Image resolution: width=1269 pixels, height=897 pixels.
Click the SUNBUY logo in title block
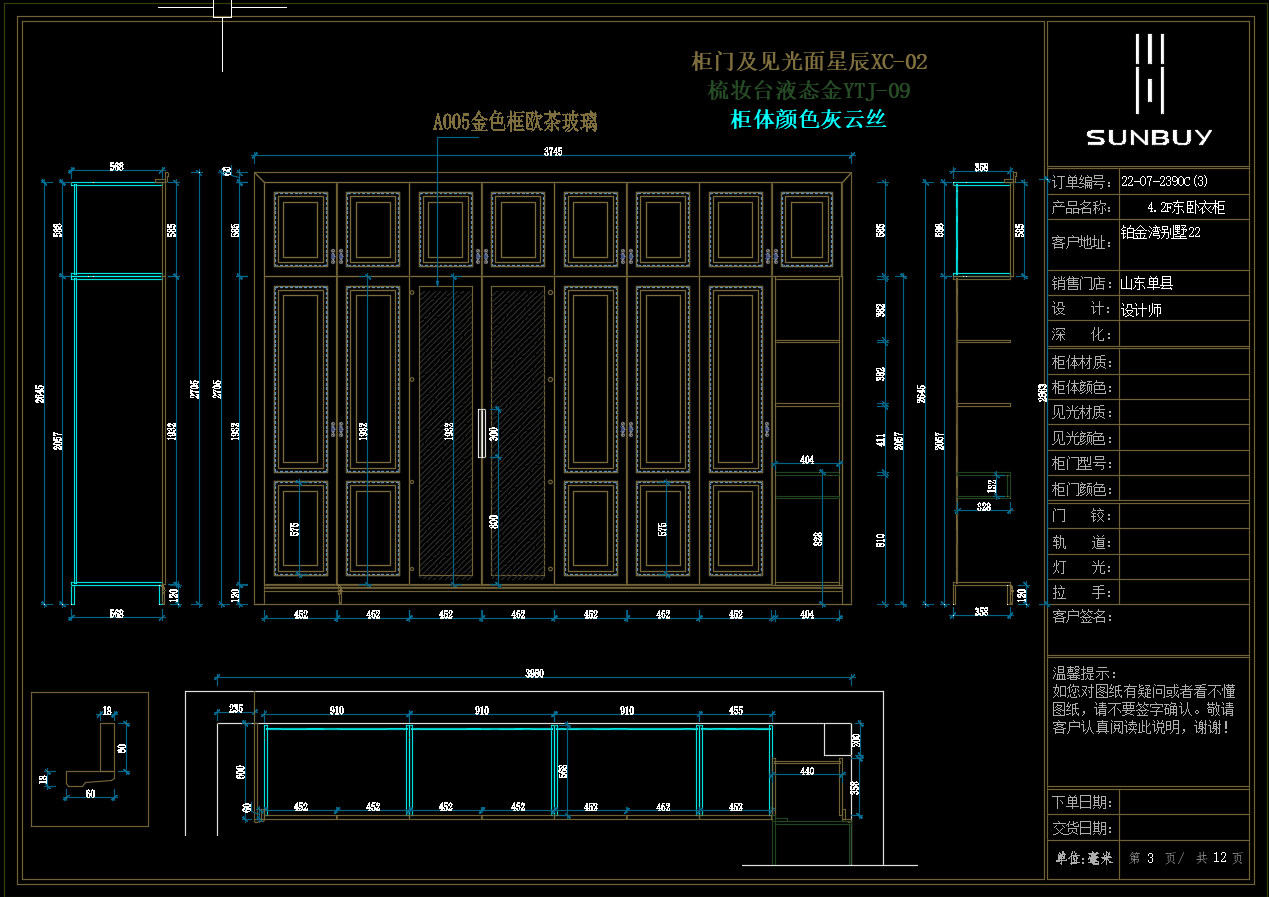1149,92
